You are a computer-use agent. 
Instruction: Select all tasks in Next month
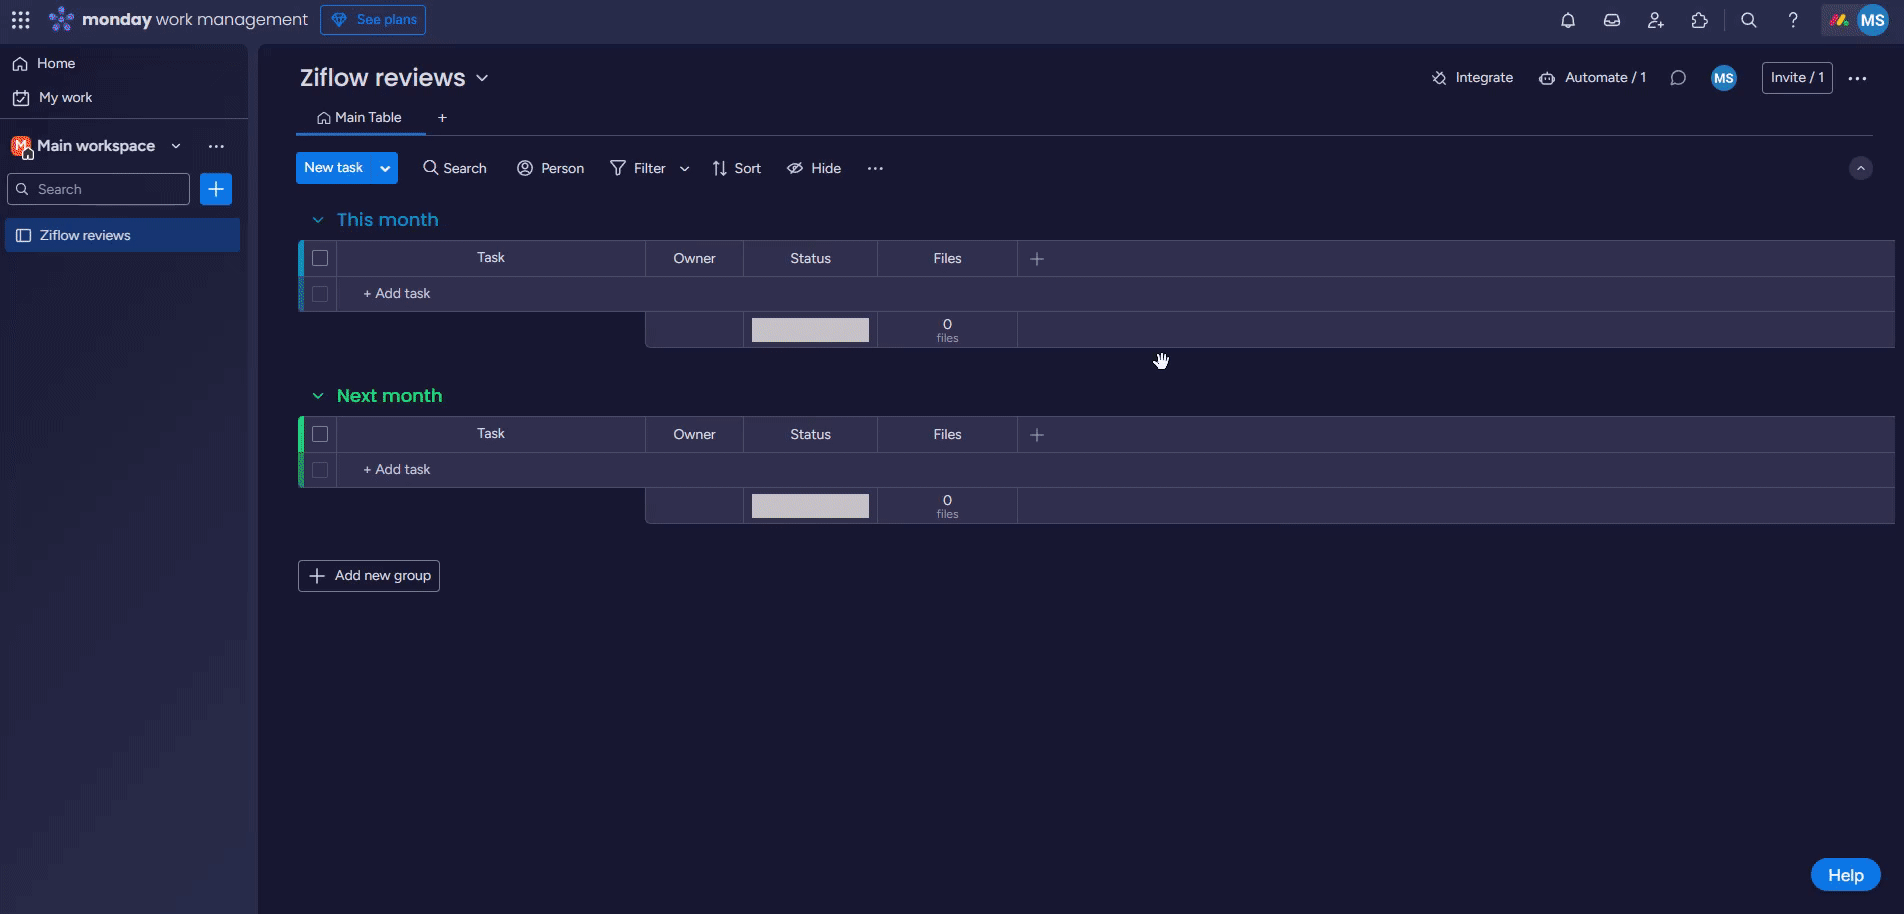pos(320,434)
